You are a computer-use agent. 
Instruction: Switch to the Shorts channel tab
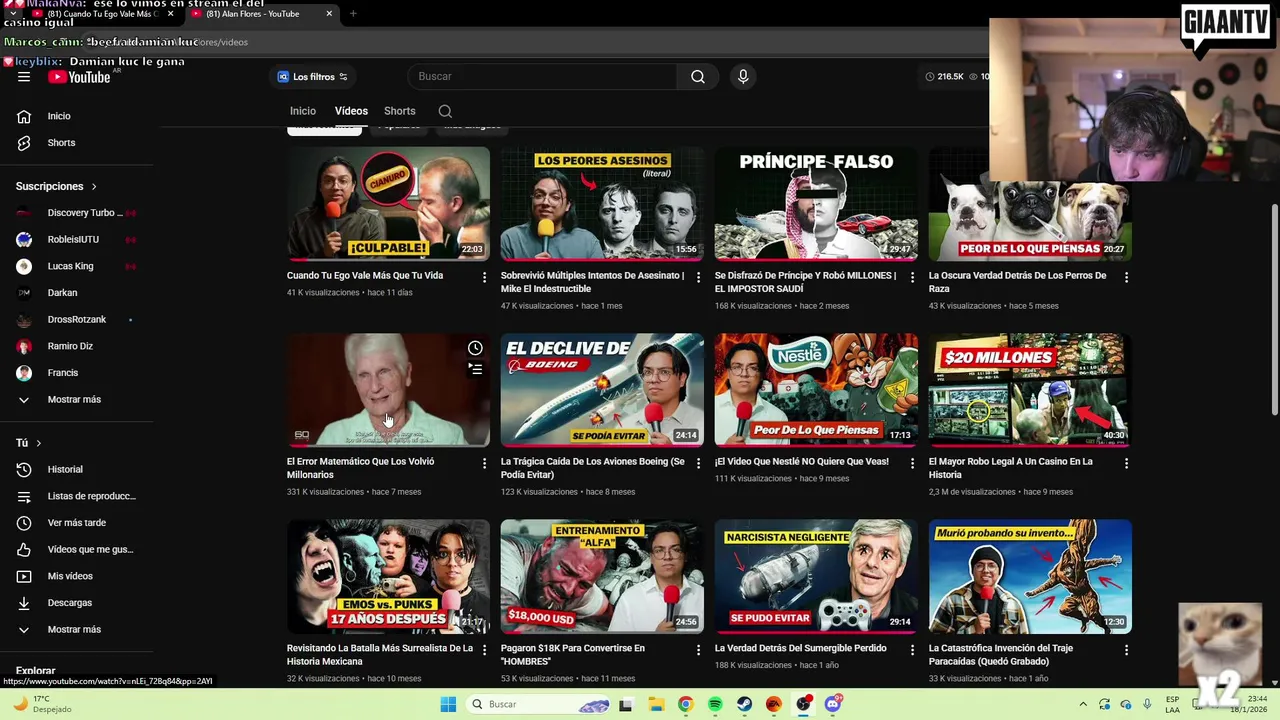[x=400, y=111]
